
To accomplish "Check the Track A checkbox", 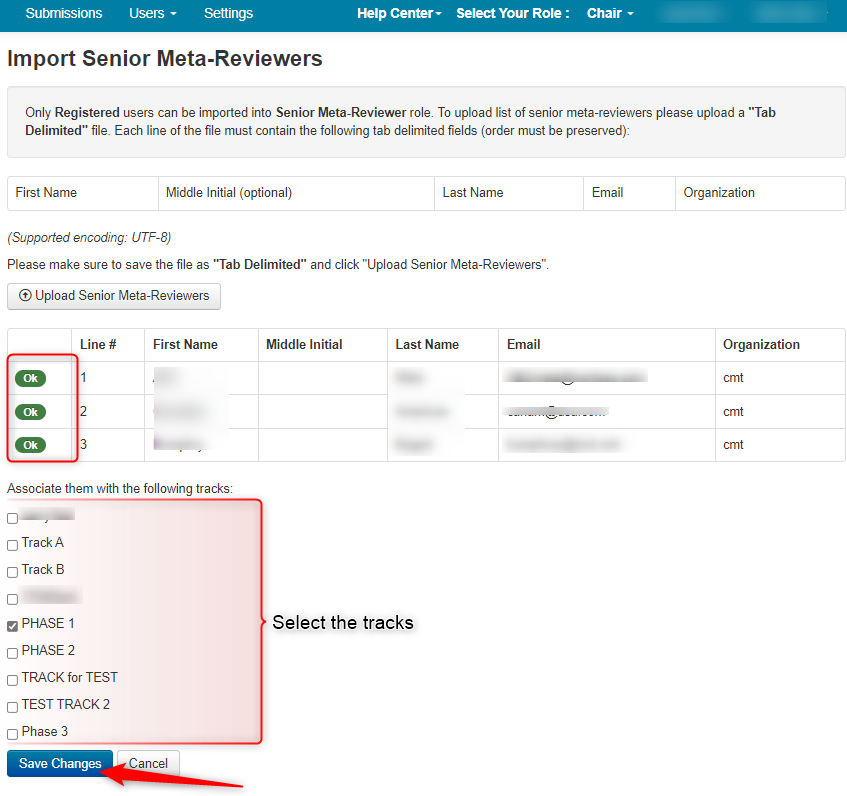I will pyautogui.click(x=12, y=545).
